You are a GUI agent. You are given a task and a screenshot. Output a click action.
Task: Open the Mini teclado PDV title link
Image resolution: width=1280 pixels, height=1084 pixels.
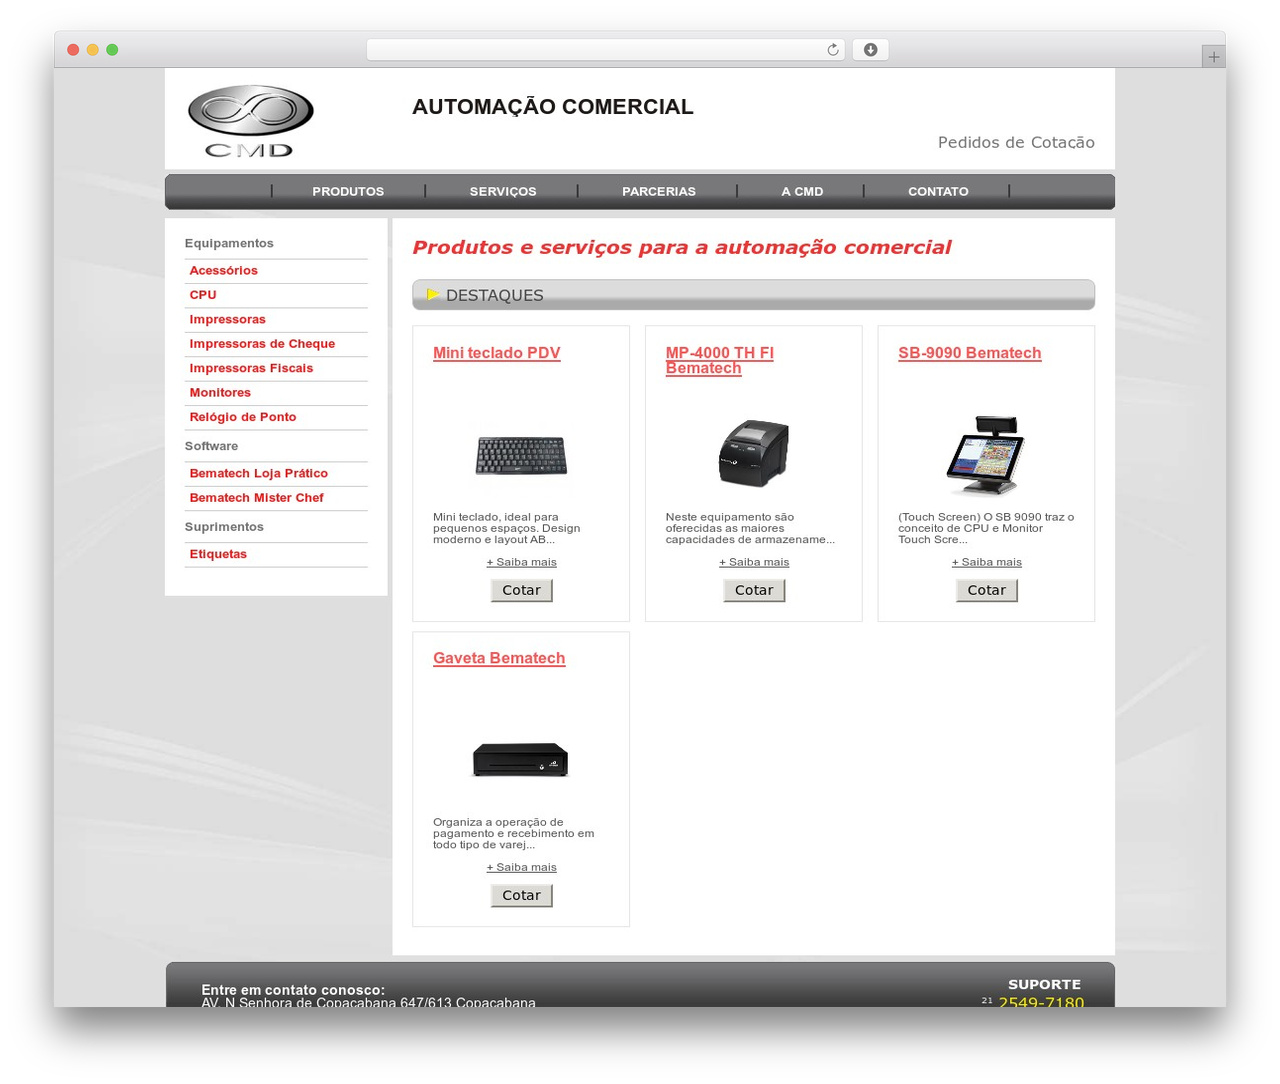496,353
